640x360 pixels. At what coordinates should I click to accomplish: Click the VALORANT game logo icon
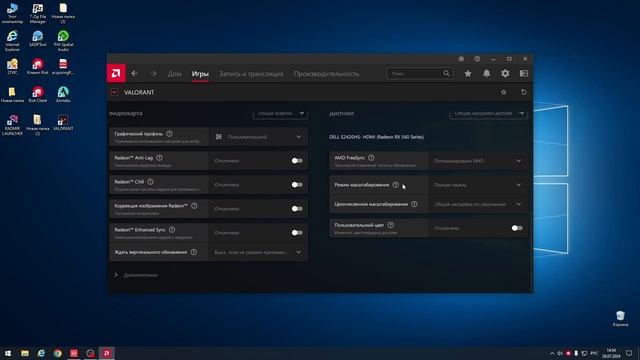tap(115, 92)
